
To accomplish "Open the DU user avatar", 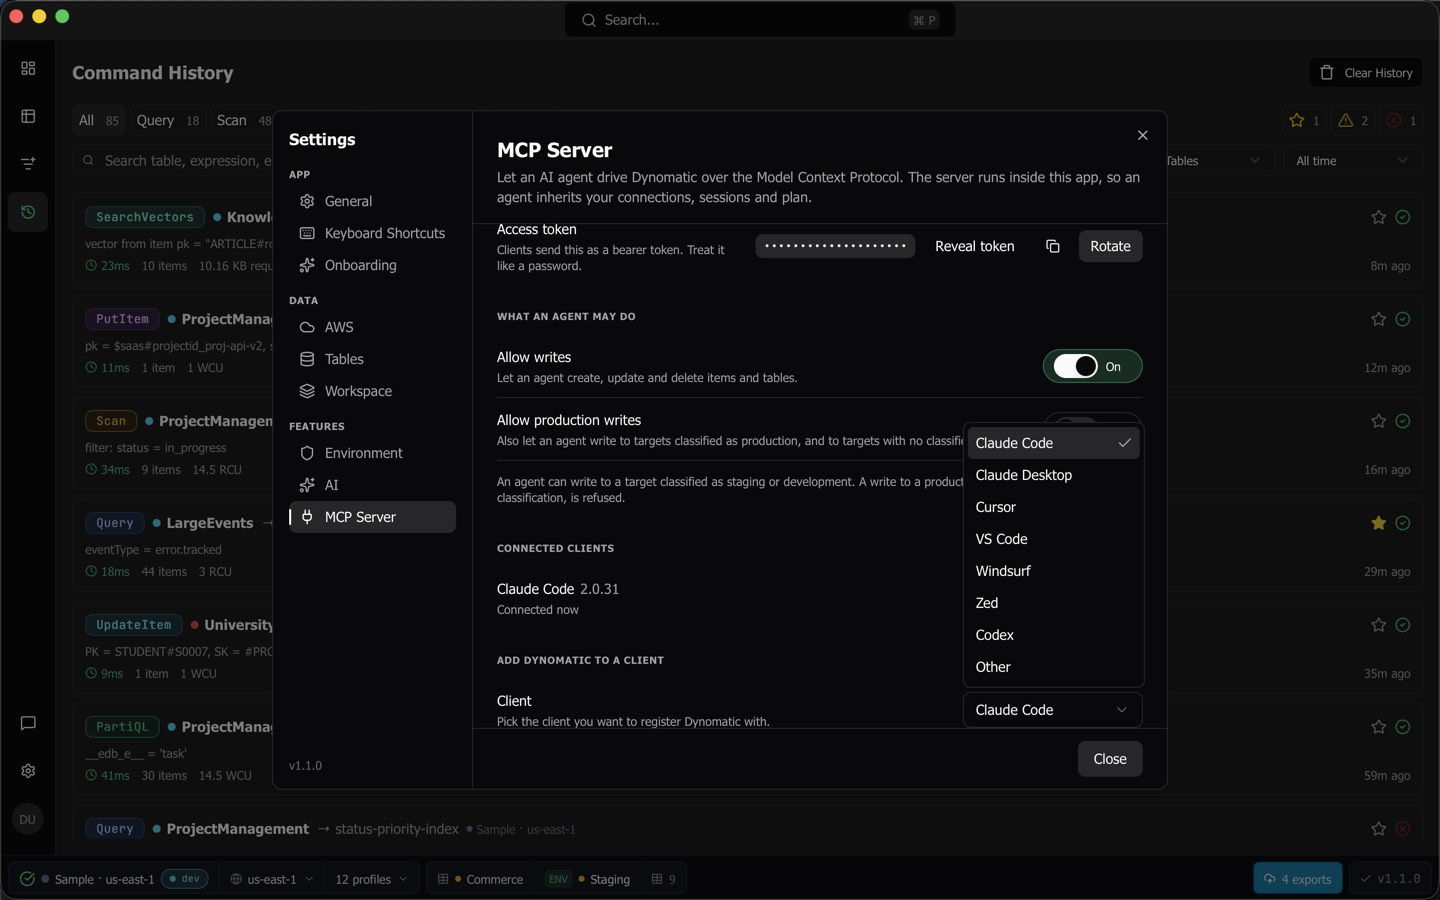I will coord(28,819).
